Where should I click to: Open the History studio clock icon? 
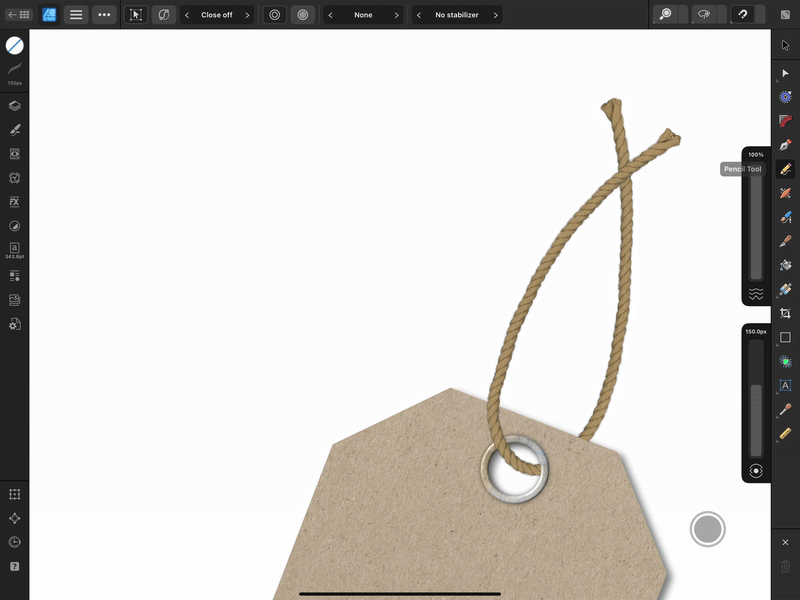click(x=14, y=542)
